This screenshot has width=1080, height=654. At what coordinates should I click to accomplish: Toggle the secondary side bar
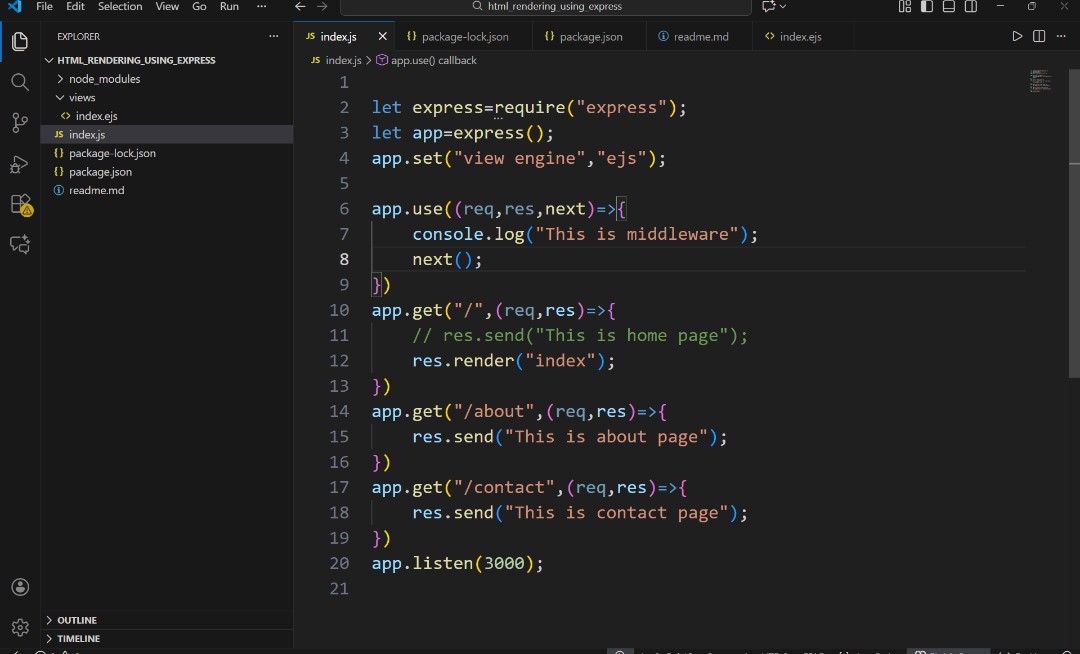970,6
